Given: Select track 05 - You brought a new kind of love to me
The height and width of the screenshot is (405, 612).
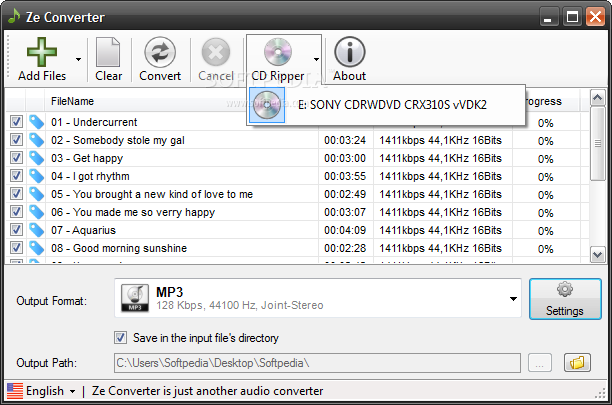Looking at the screenshot, I should point(152,194).
